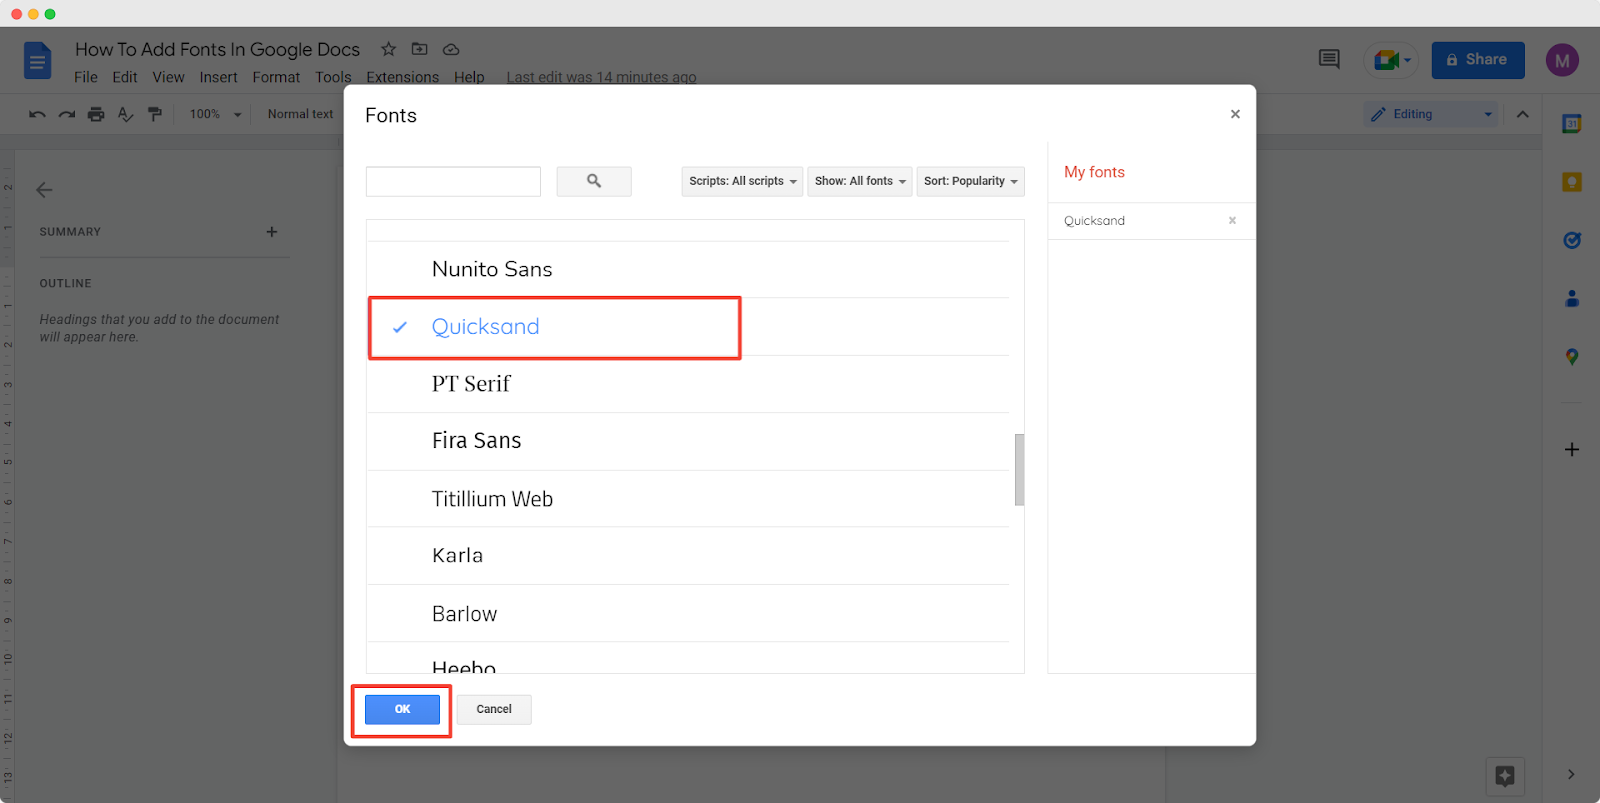Open Google Calendar in side panel
Viewport: 1600px width, 803px height.
(x=1572, y=124)
